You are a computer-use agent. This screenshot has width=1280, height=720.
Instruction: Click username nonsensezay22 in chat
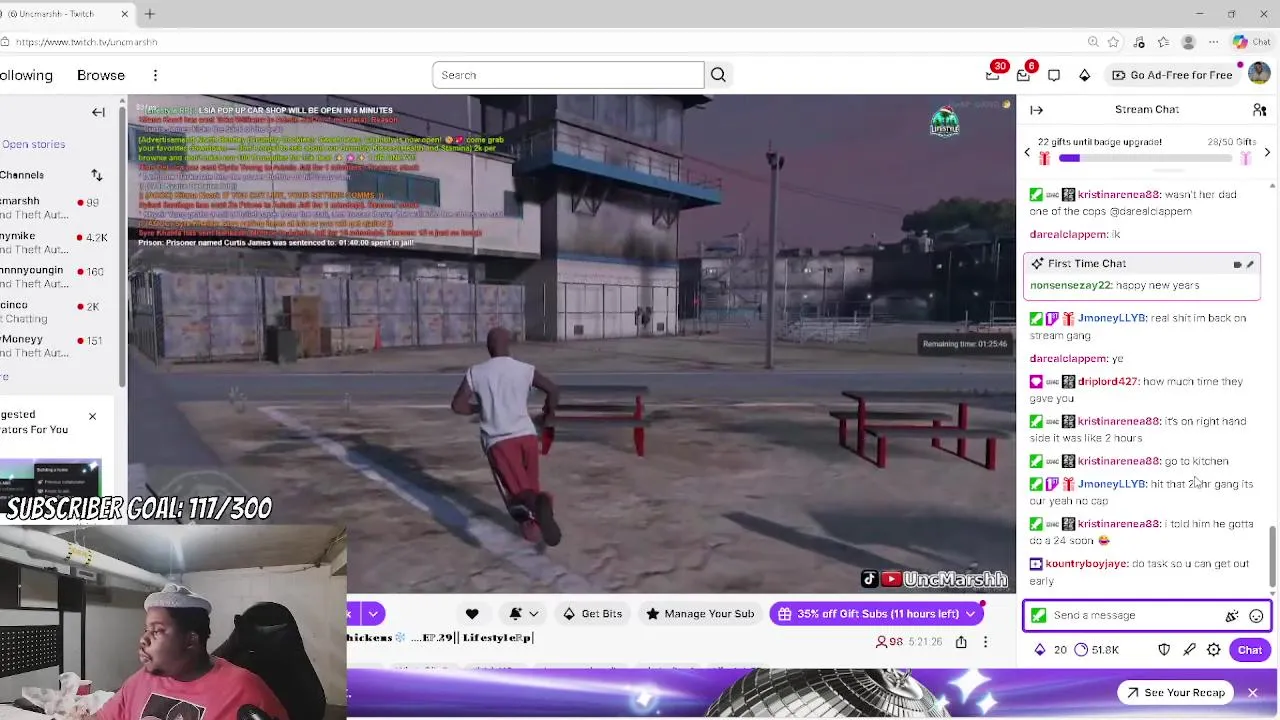(1070, 286)
